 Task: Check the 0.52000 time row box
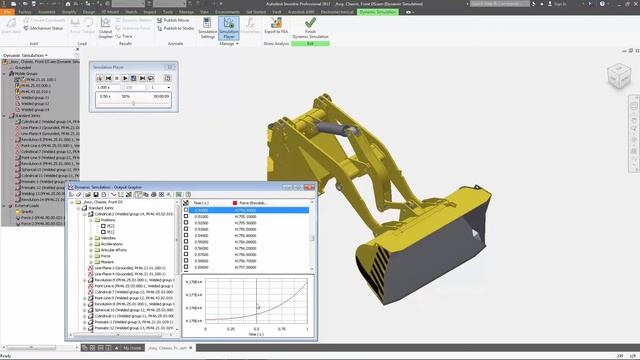click(186, 223)
